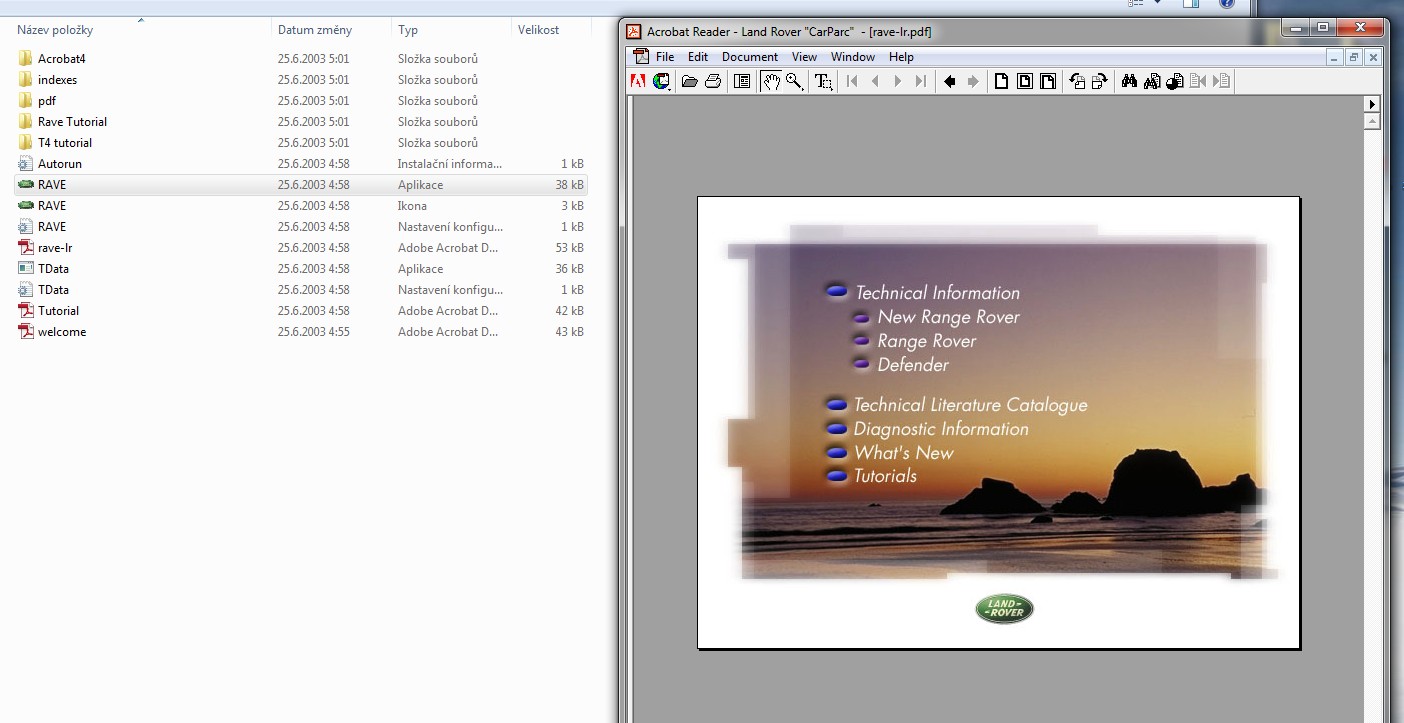Select the Zoom magnifier tool
Image resolution: width=1404 pixels, height=723 pixels.
[x=795, y=82]
